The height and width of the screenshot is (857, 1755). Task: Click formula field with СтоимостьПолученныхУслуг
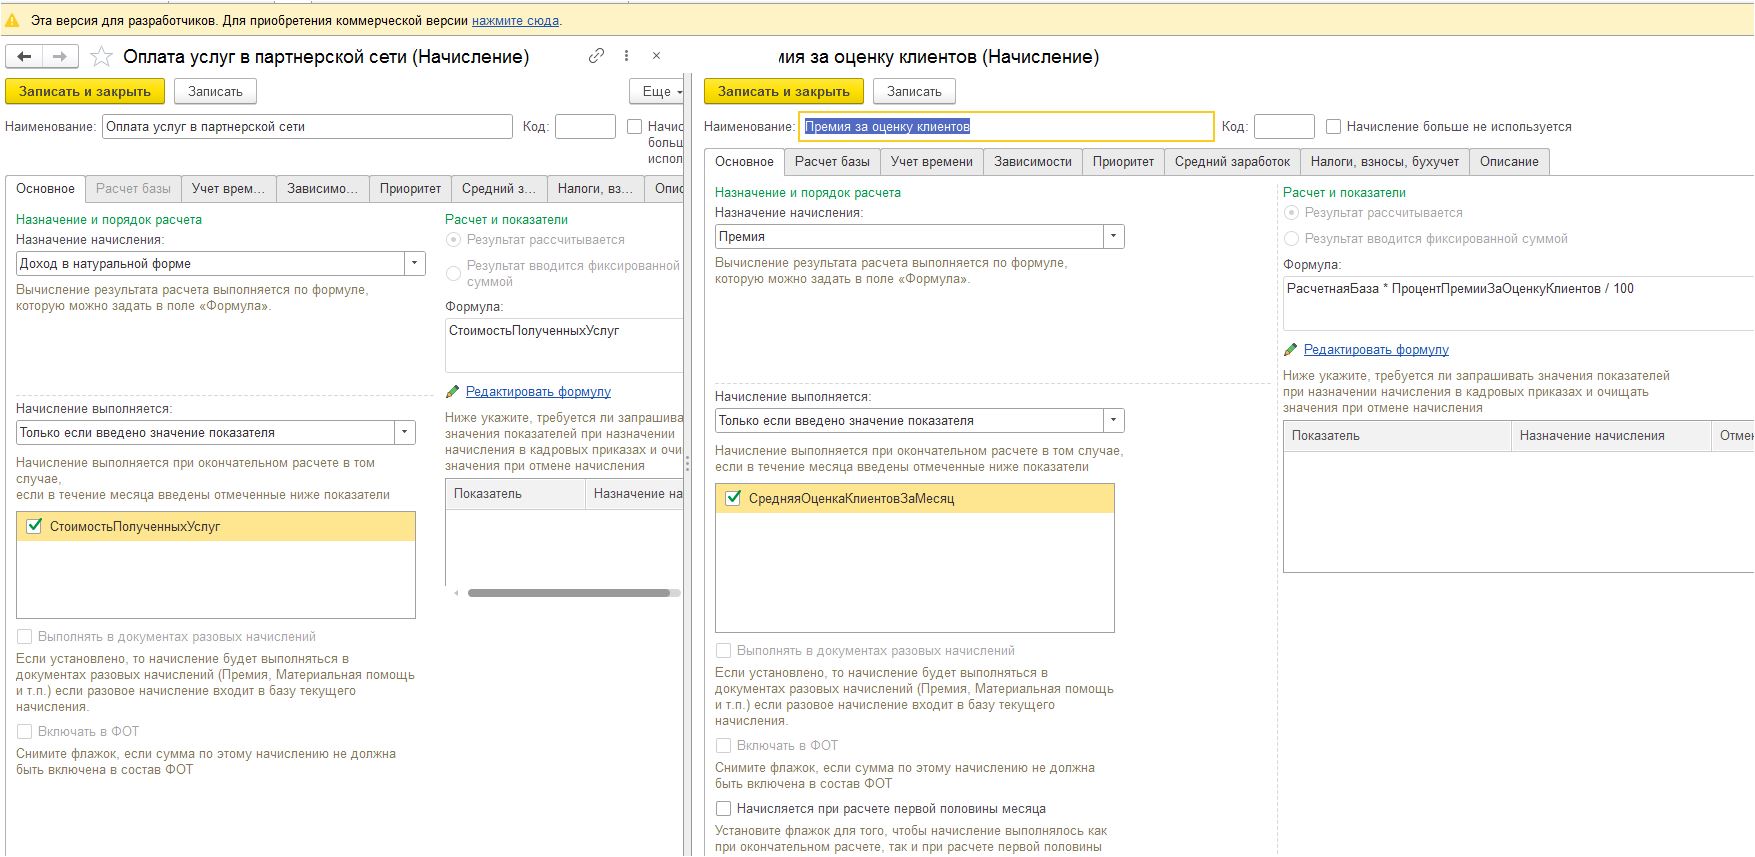click(x=564, y=345)
